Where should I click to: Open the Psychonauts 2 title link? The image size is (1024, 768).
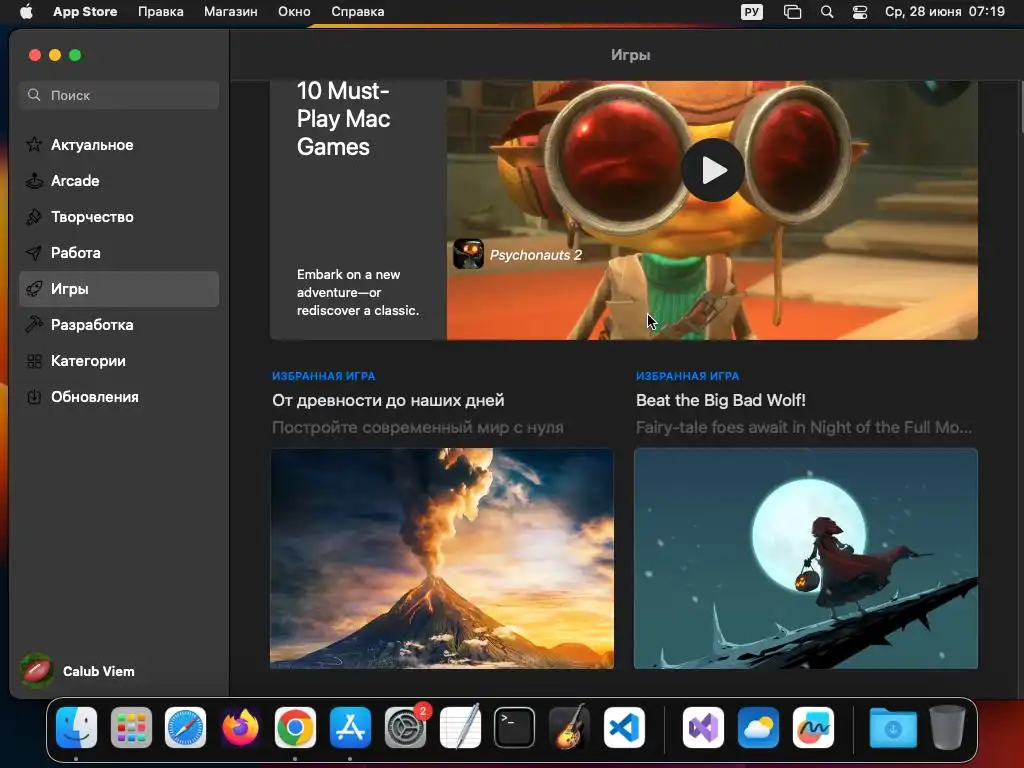(536, 255)
